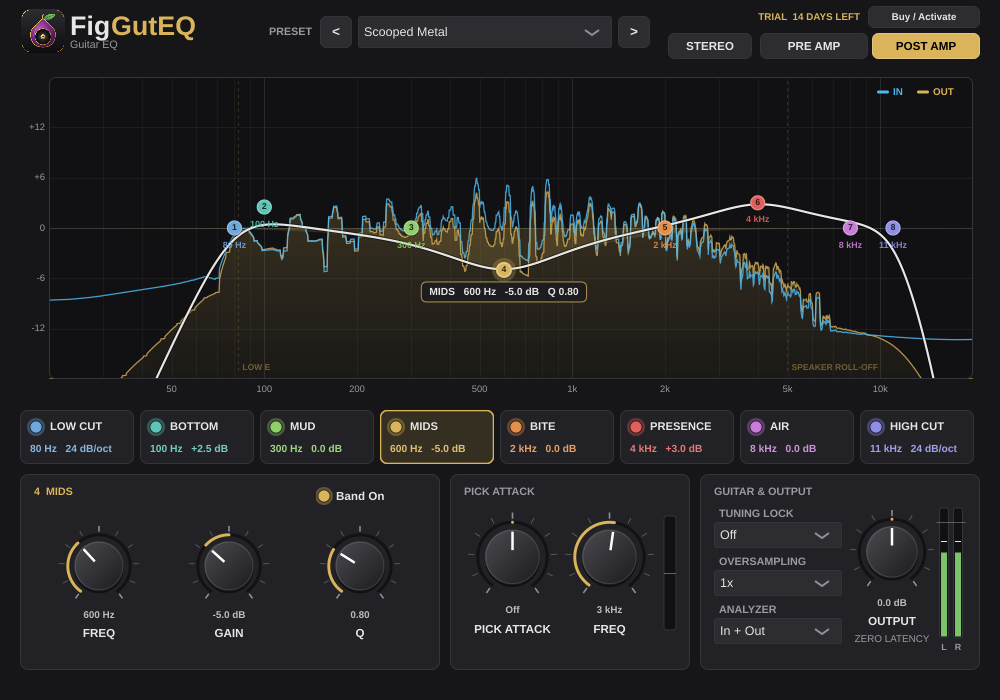
Task: Click the Buy / Activate button
Action: tap(923, 17)
